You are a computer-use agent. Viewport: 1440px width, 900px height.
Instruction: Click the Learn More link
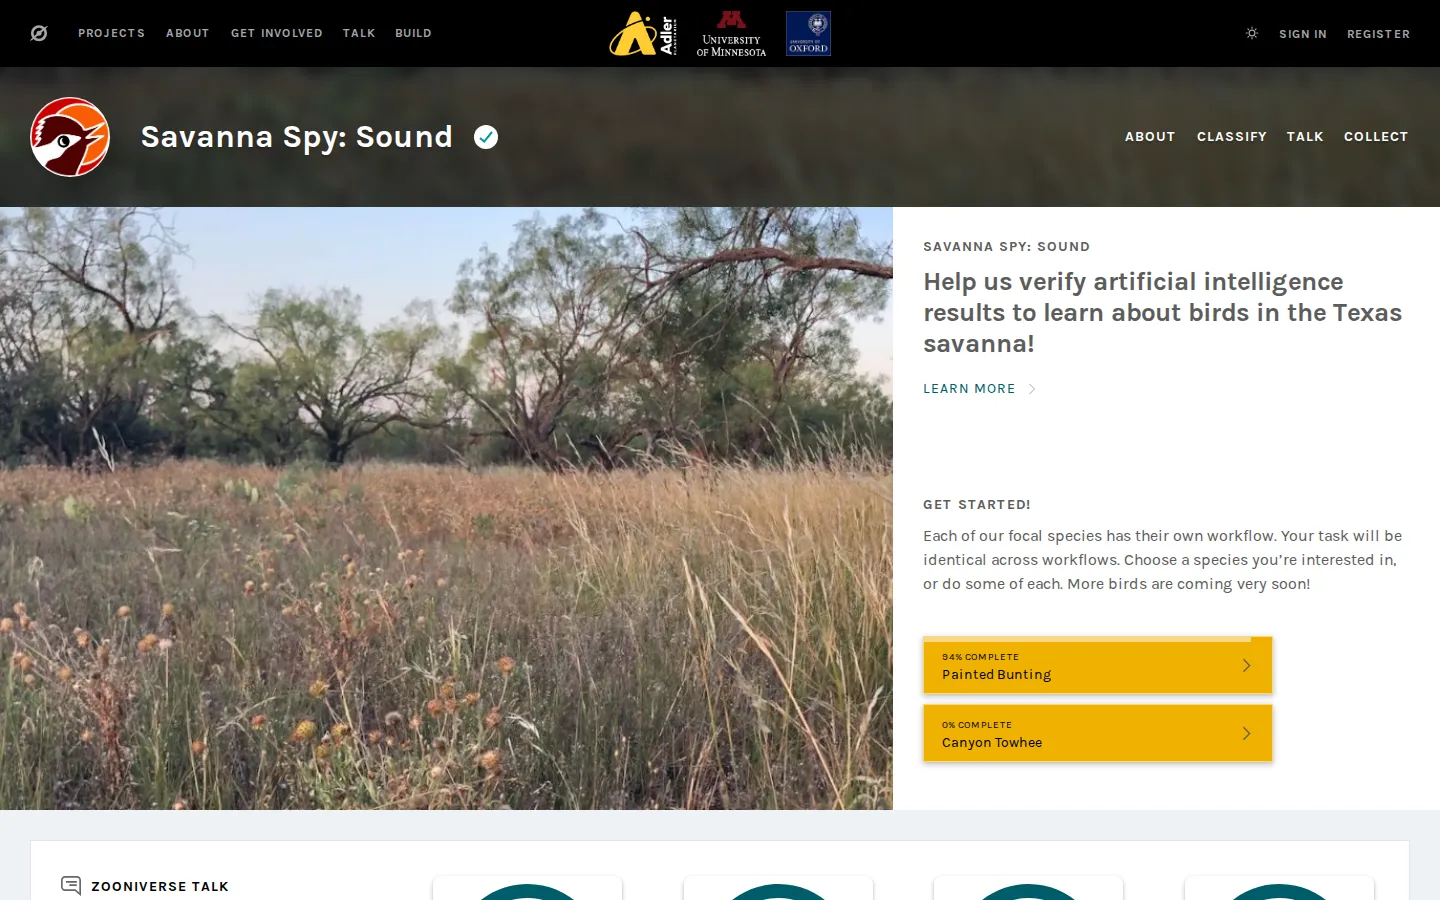point(979,389)
